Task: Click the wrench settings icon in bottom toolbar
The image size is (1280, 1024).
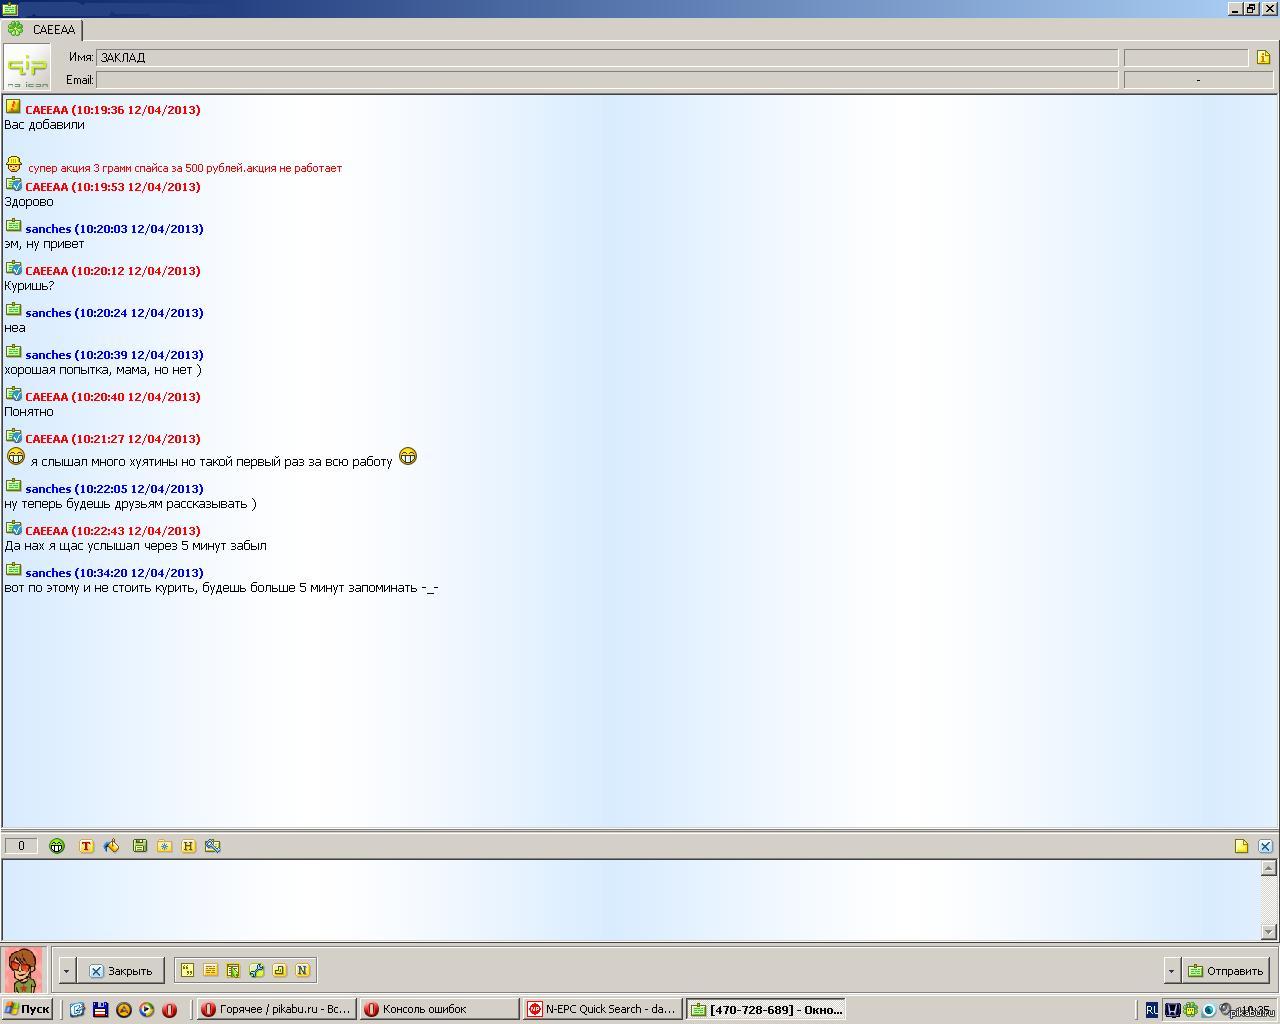Action: 256,970
